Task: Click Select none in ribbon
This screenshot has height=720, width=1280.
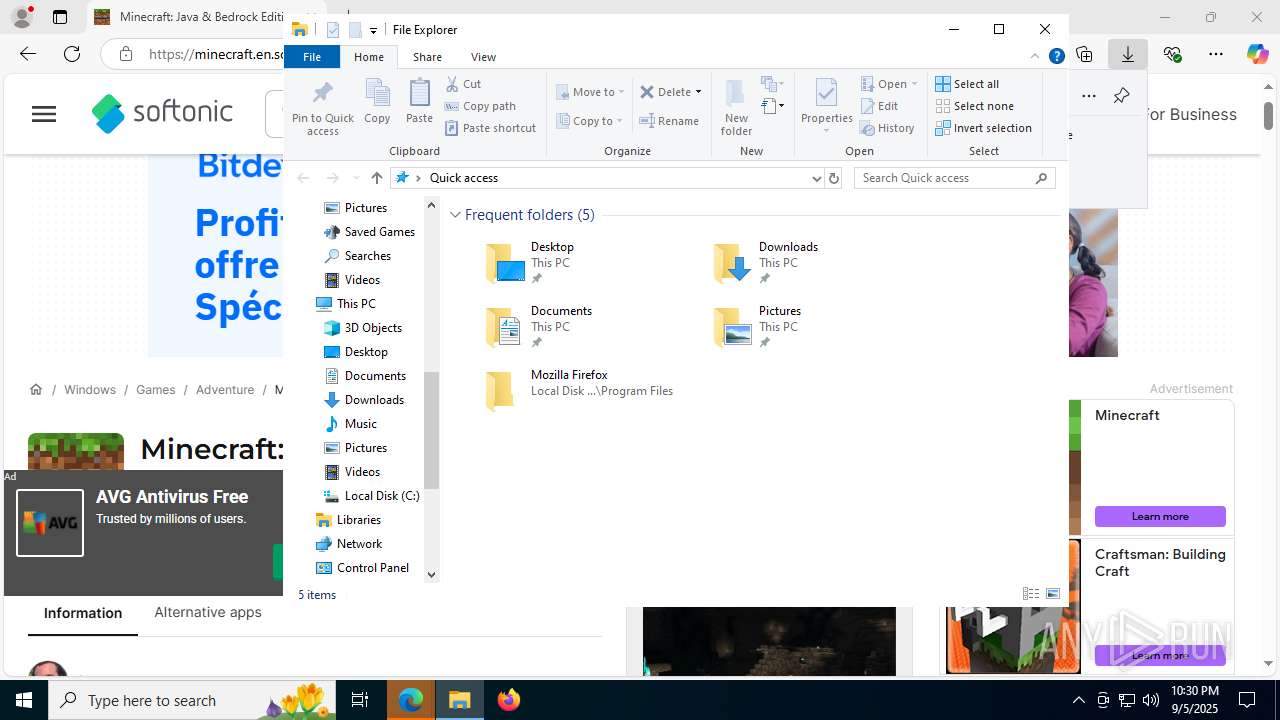Action: [974, 106]
